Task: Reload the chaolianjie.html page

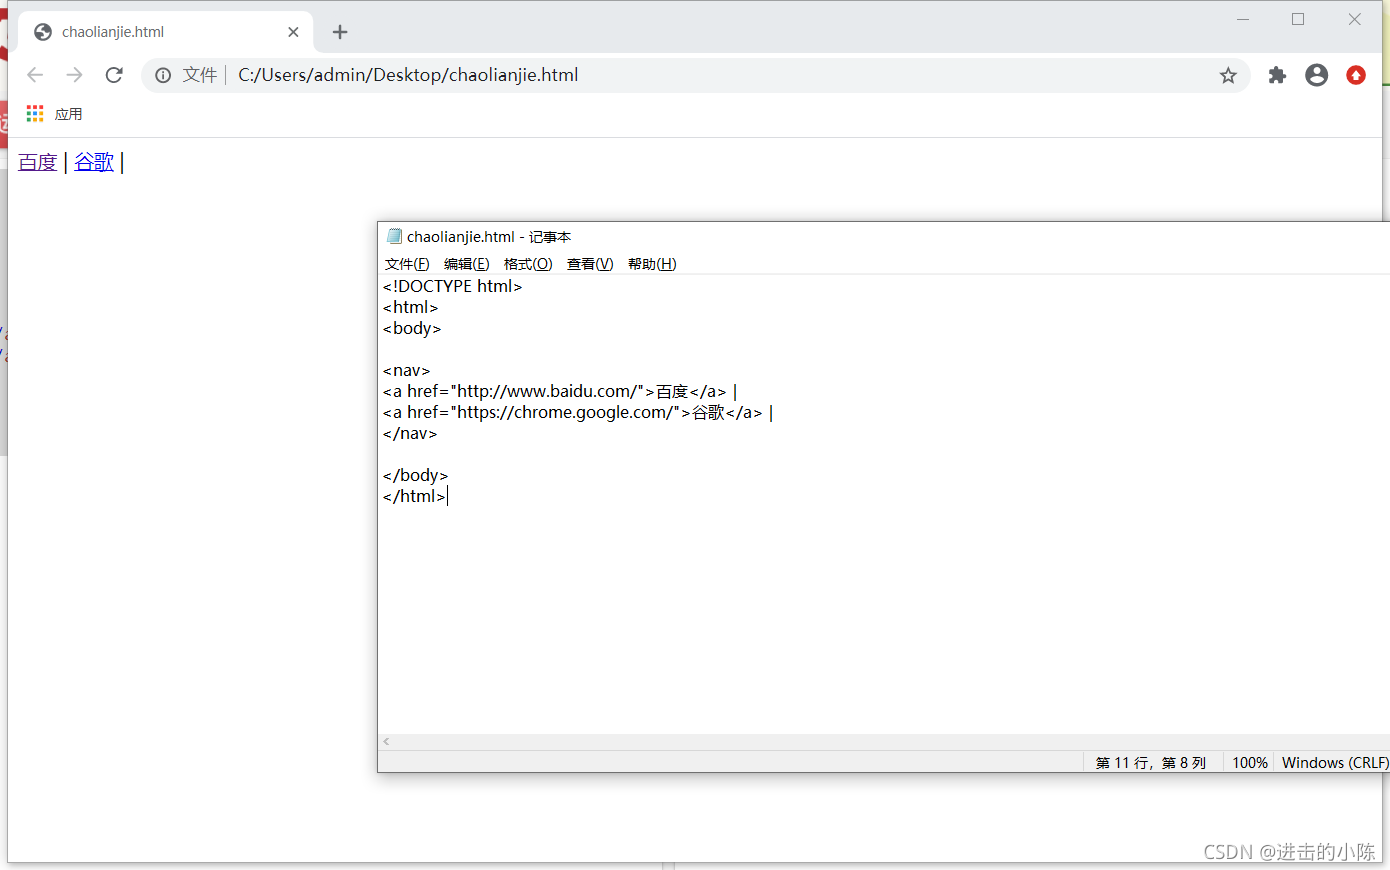Action: (x=114, y=75)
